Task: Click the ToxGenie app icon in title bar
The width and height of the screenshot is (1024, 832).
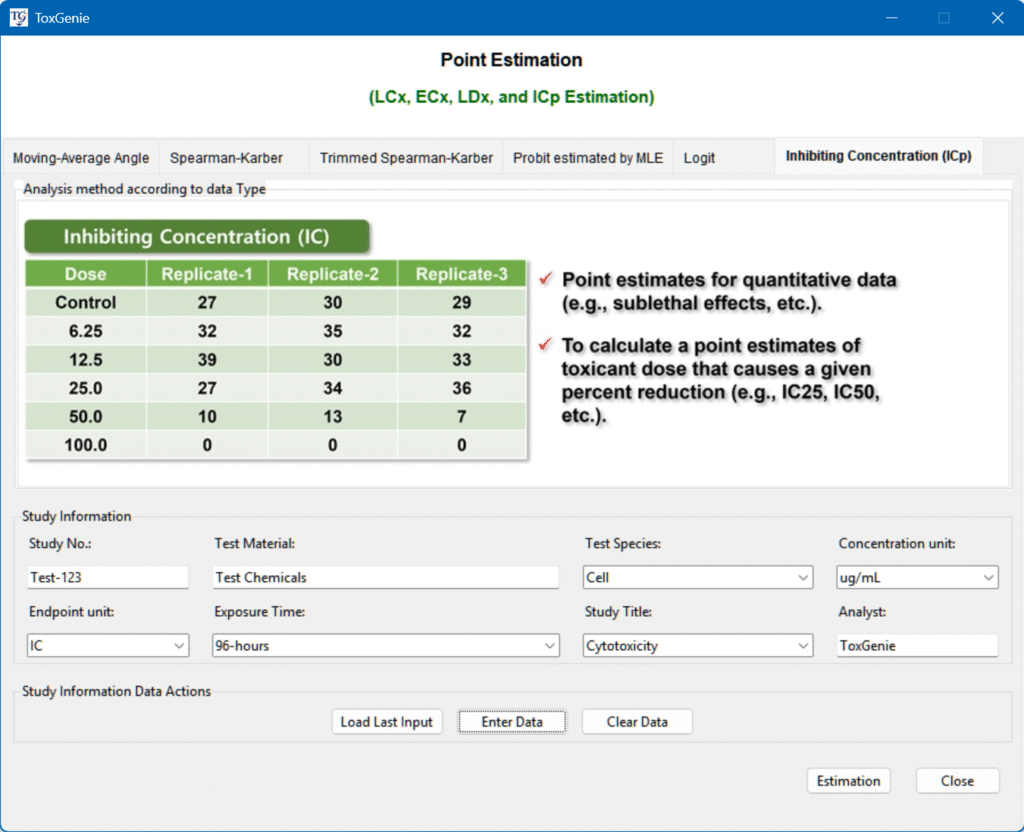Action: pos(18,17)
